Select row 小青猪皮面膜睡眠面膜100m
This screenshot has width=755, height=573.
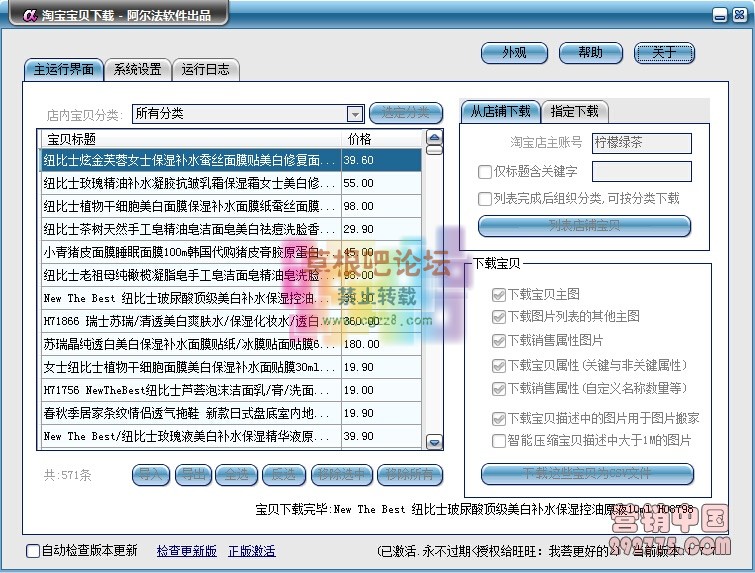(x=231, y=252)
